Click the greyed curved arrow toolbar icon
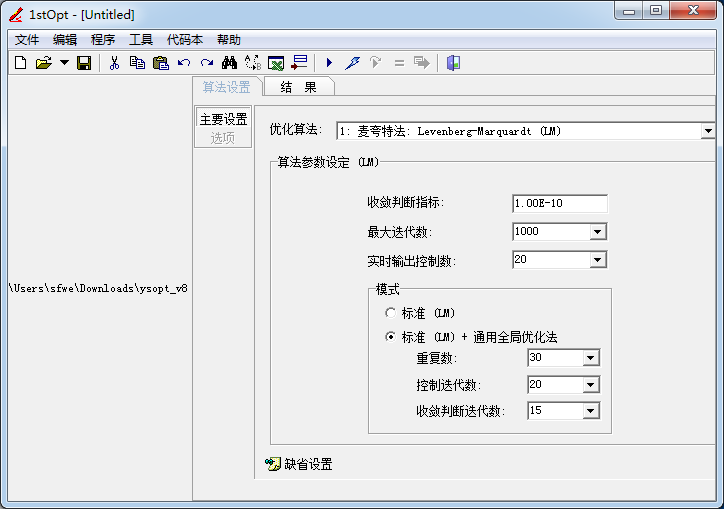The height and width of the screenshot is (509, 724). tap(376, 62)
